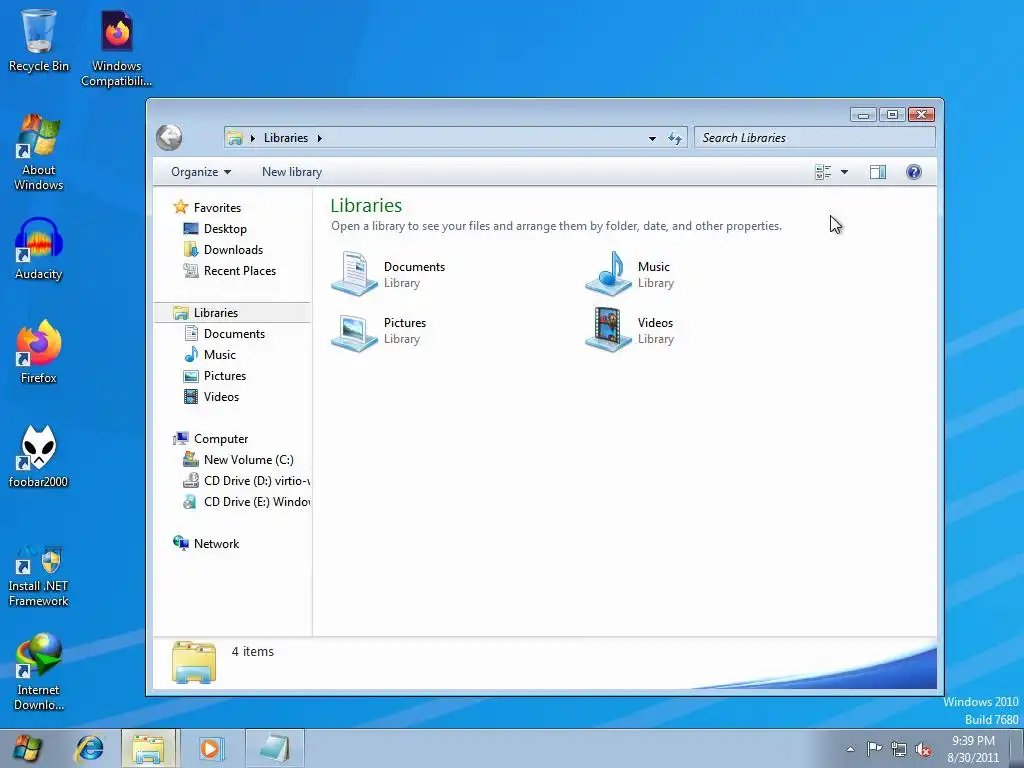Screen dimensions: 1024x768
Task: Select Favorites in navigation pane
Action: coord(217,208)
